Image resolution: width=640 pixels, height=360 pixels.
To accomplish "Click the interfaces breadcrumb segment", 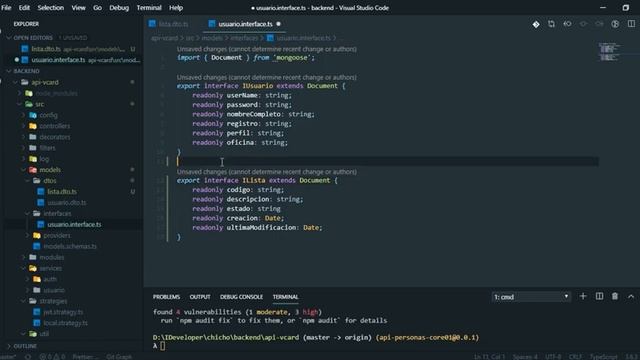I will [x=244, y=38].
